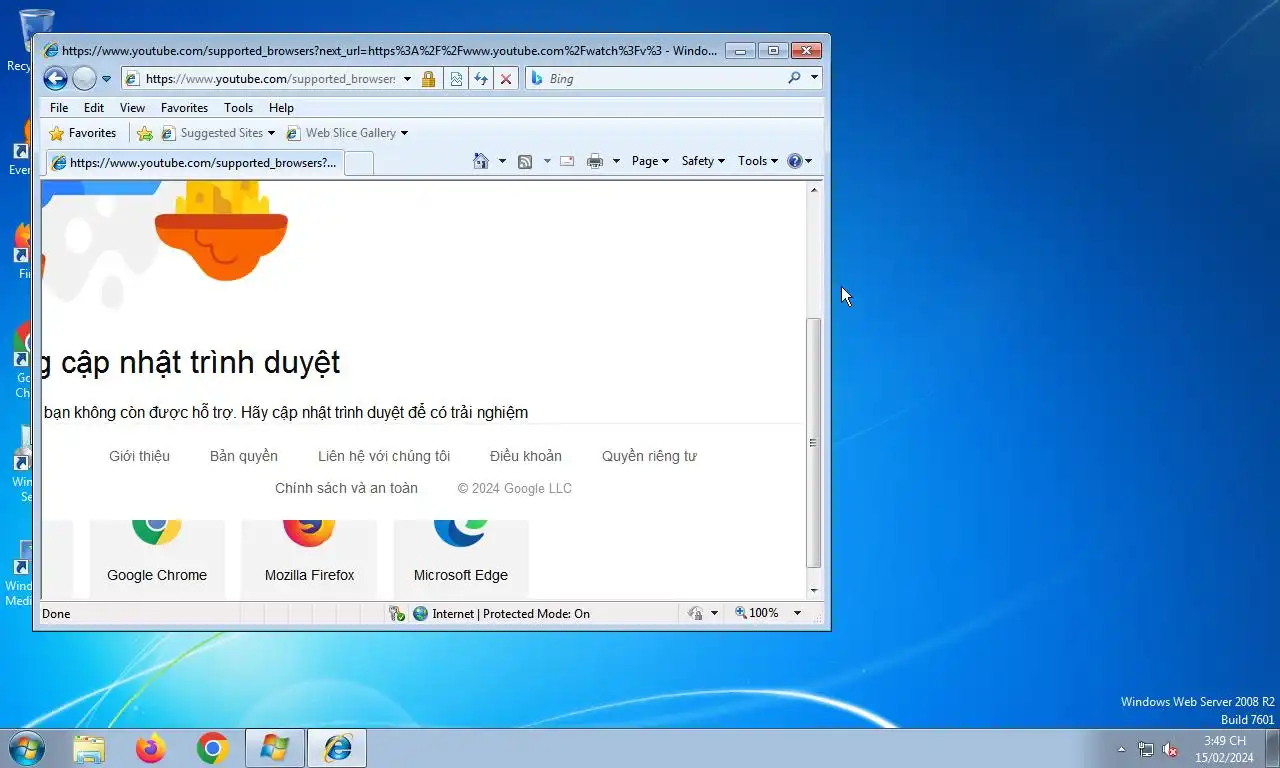Click the Print icon
Screen dimensions: 1280x768
point(595,161)
